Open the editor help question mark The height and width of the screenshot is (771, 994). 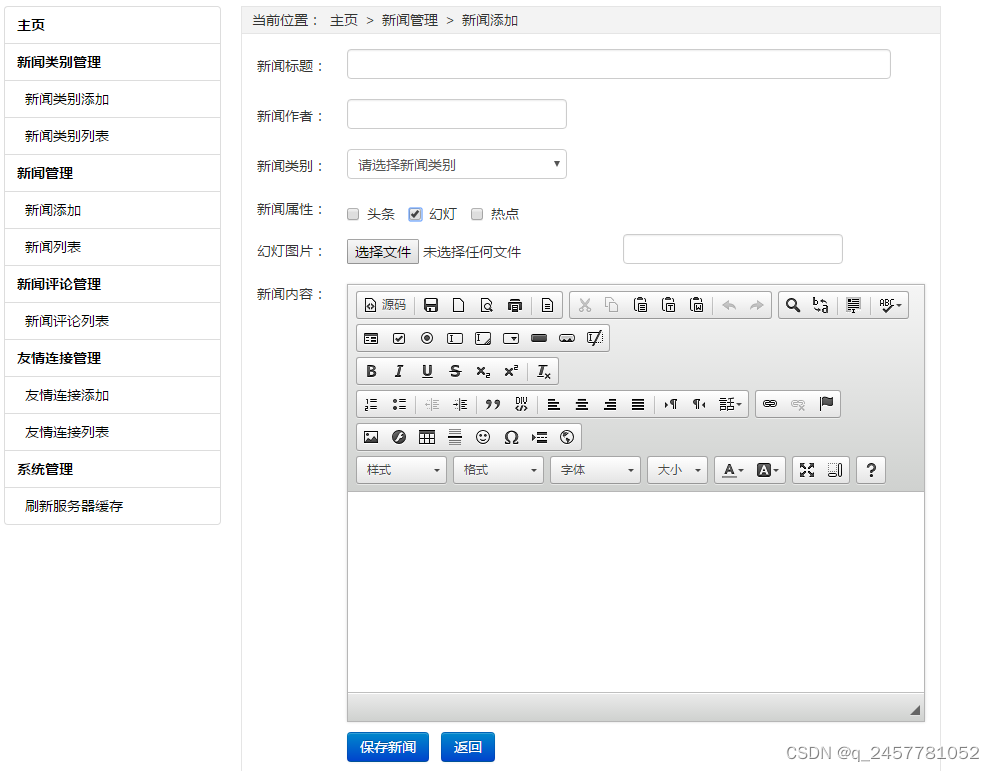(x=871, y=470)
